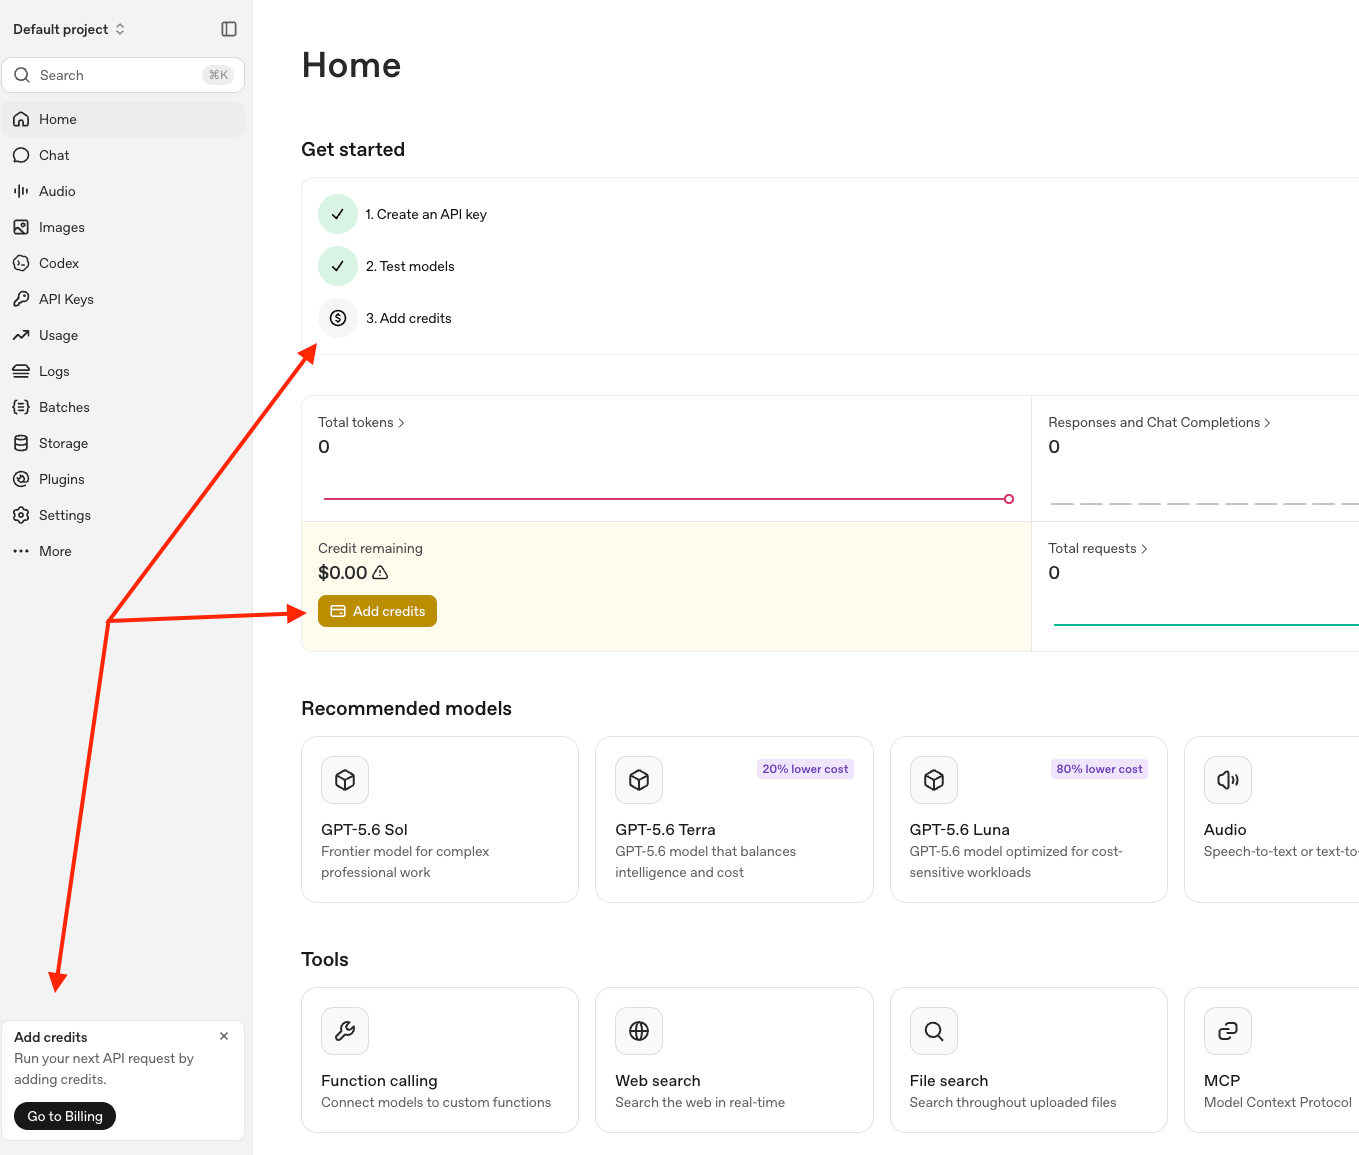1359x1155 pixels.
Task: Expand Total tokens details via chevron
Action: [401, 423]
